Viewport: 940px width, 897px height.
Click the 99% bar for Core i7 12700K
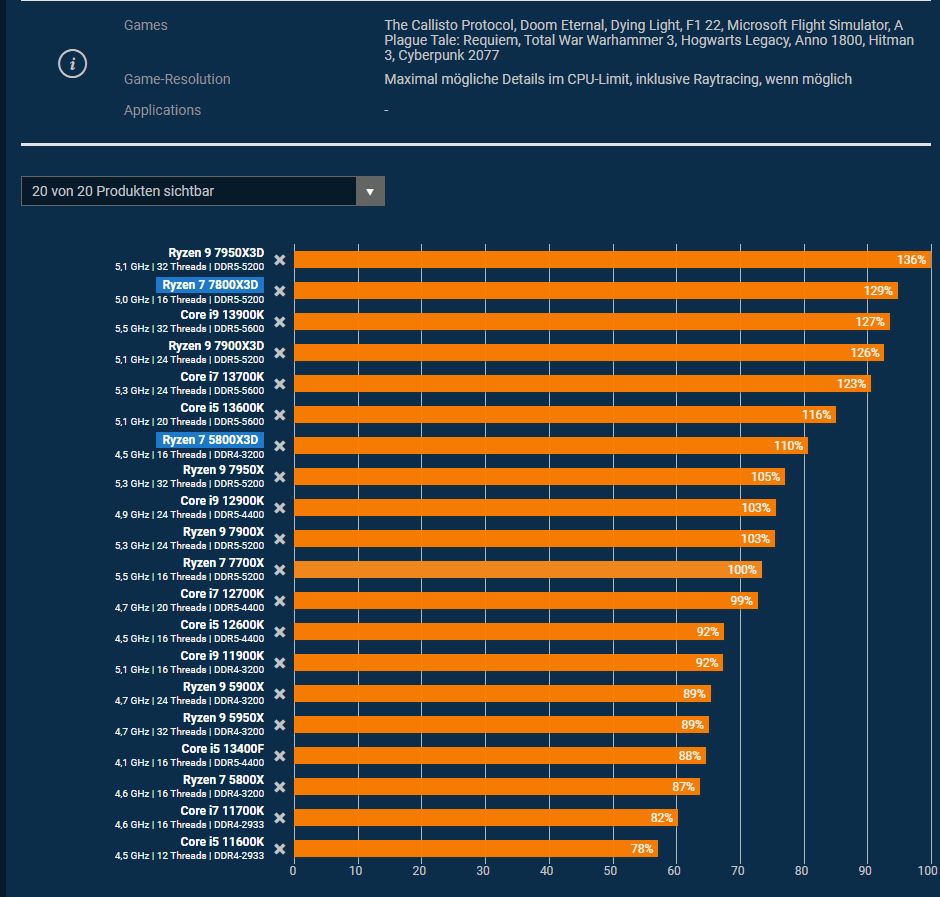(526, 601)
